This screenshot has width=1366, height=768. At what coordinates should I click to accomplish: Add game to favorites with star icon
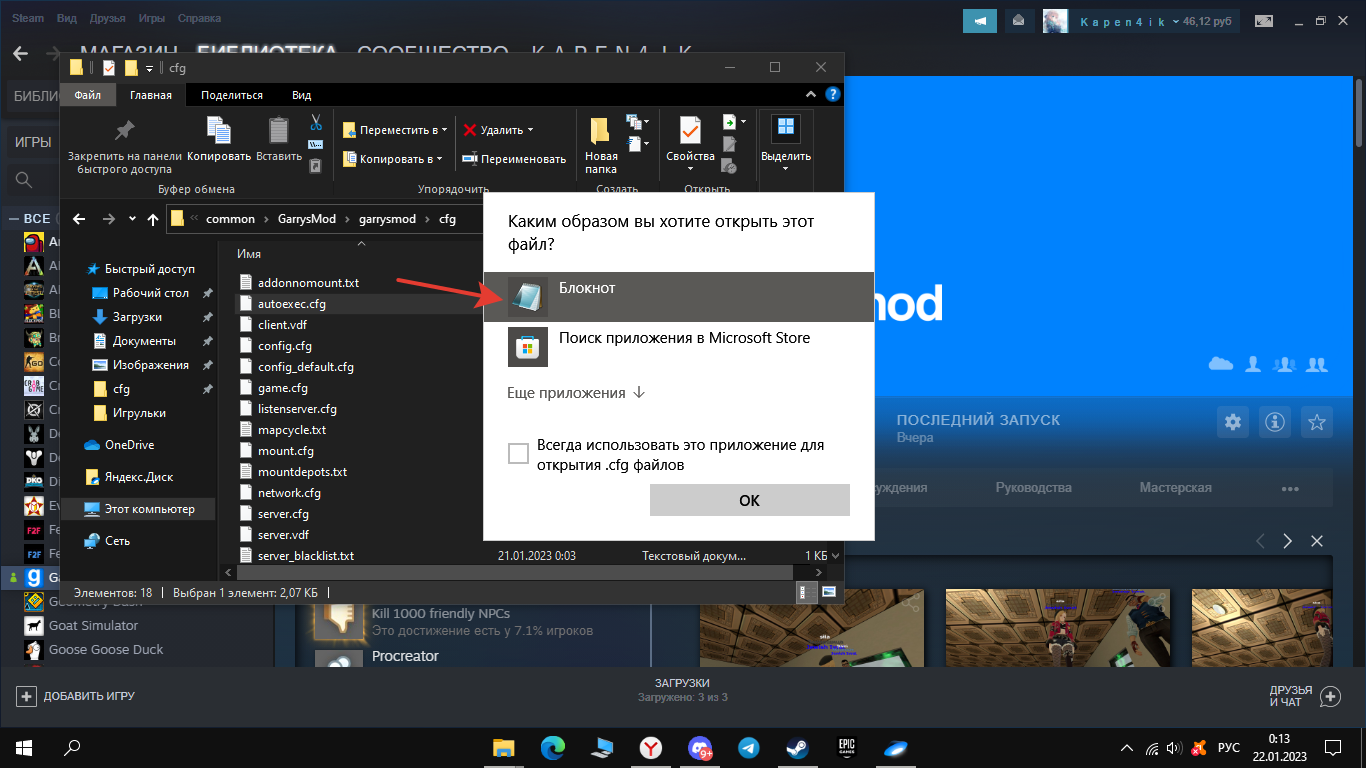click(x=1317, y=421)
